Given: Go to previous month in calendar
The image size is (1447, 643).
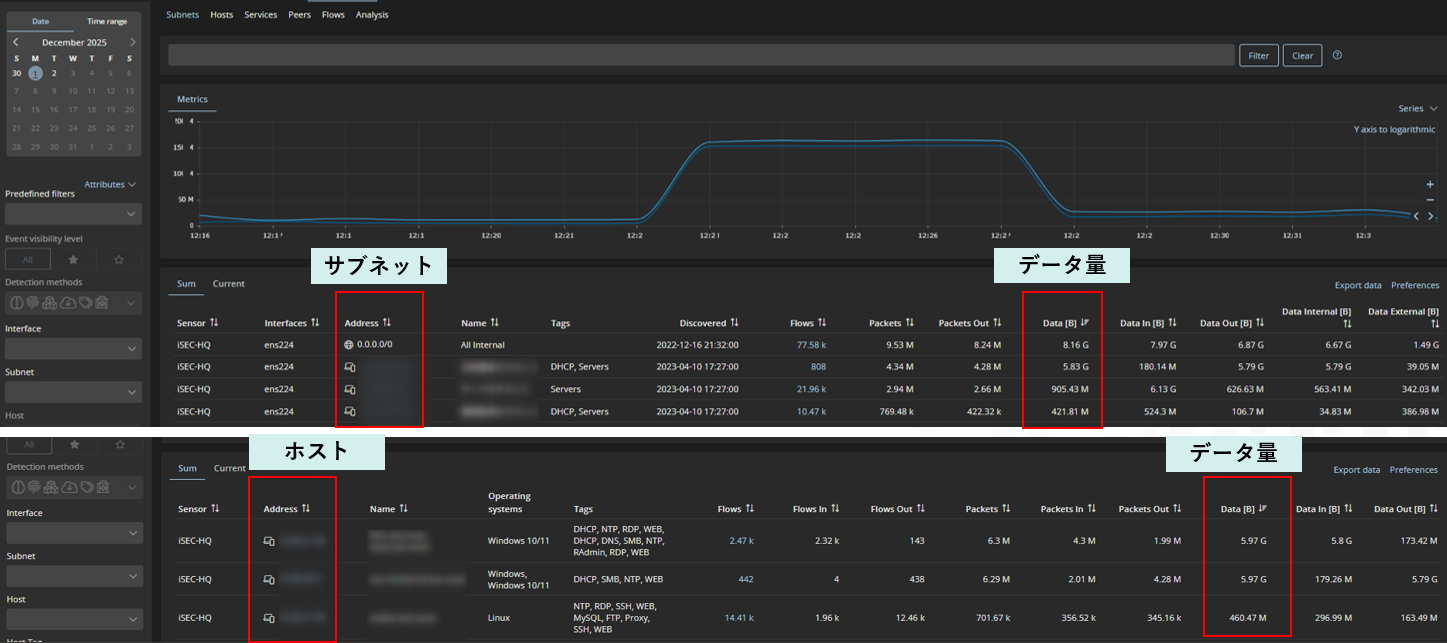Looking at the screenshot, I should pyautogui.click(x=16, y=43).
